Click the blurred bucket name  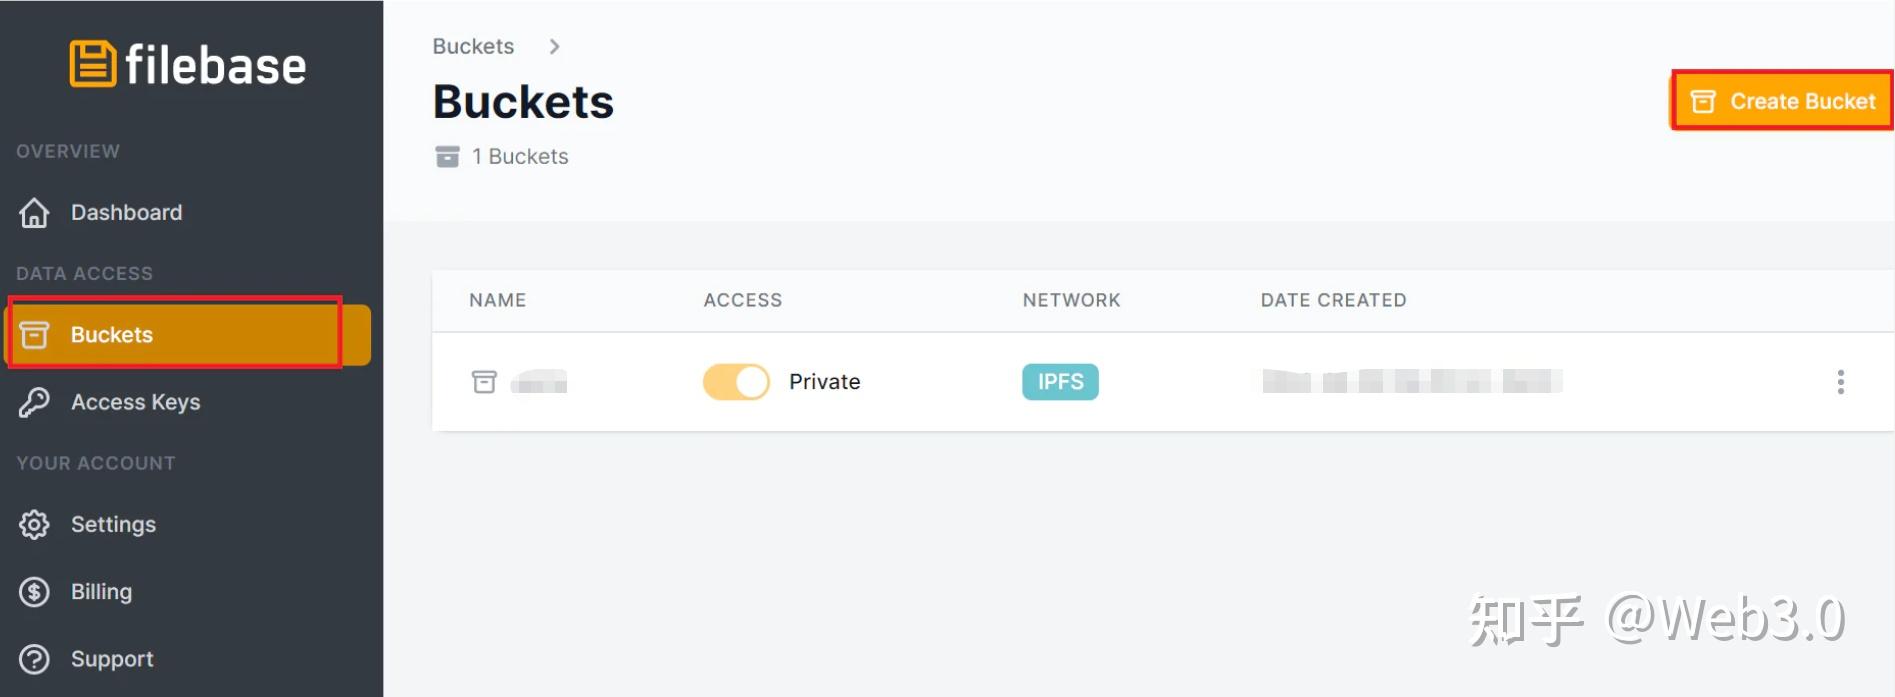(x=539, y=382)
